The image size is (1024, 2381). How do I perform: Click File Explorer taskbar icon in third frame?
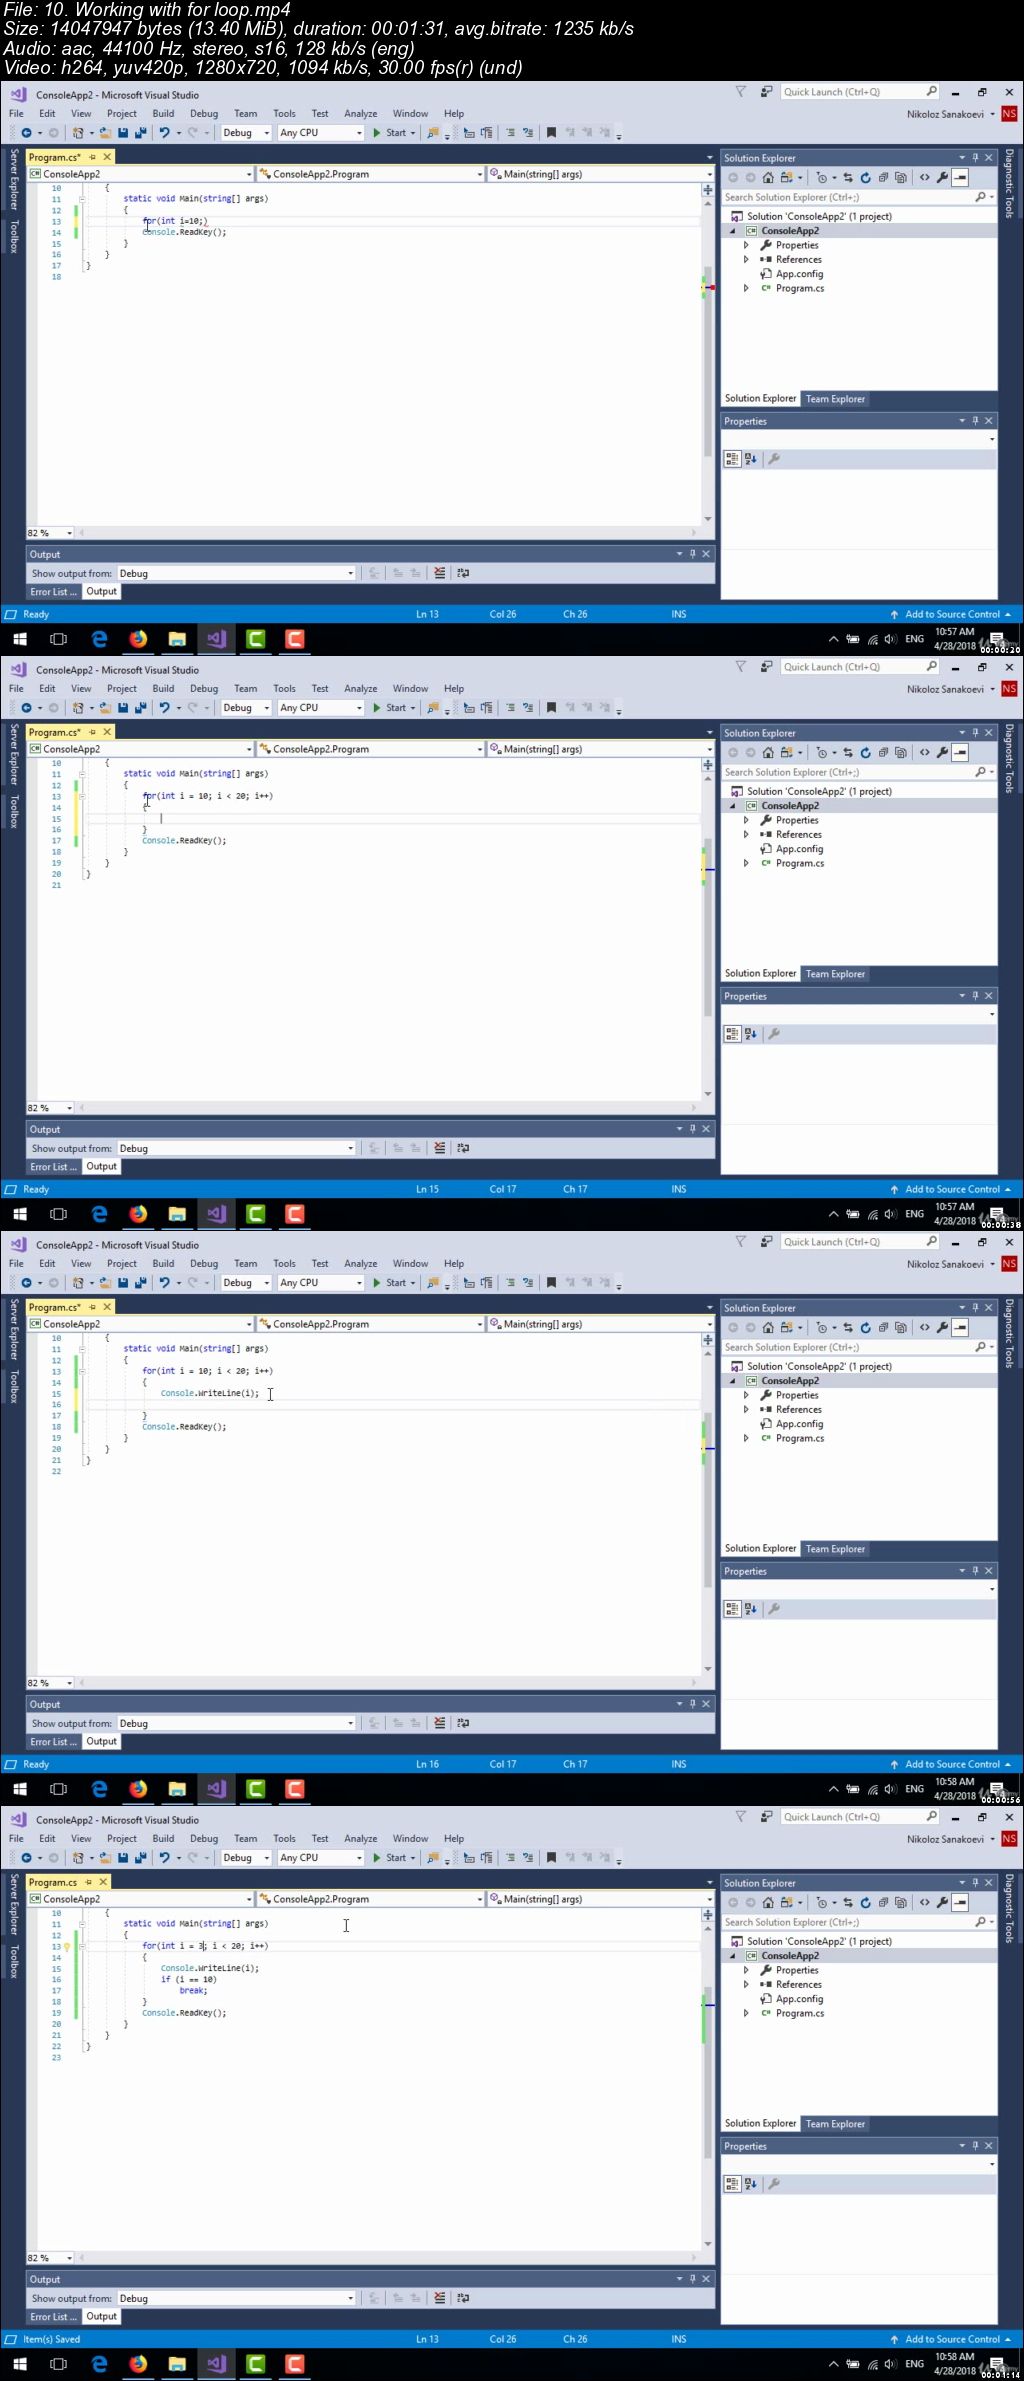[x=177, y=1789]
